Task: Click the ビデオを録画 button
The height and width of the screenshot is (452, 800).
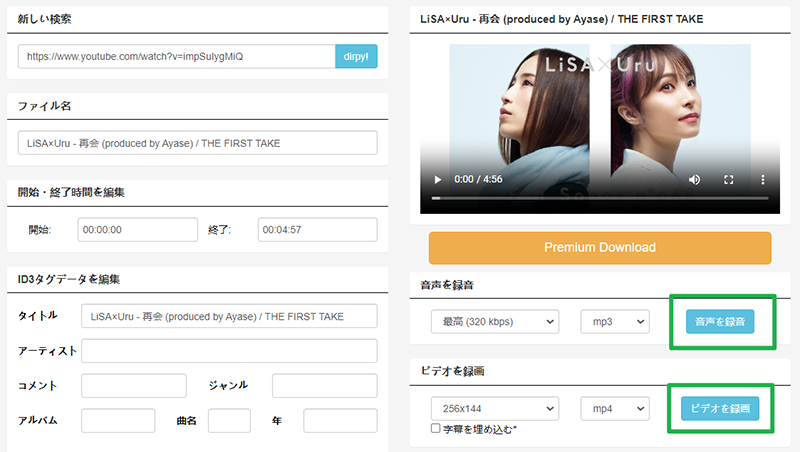Action: pos(720,408)
